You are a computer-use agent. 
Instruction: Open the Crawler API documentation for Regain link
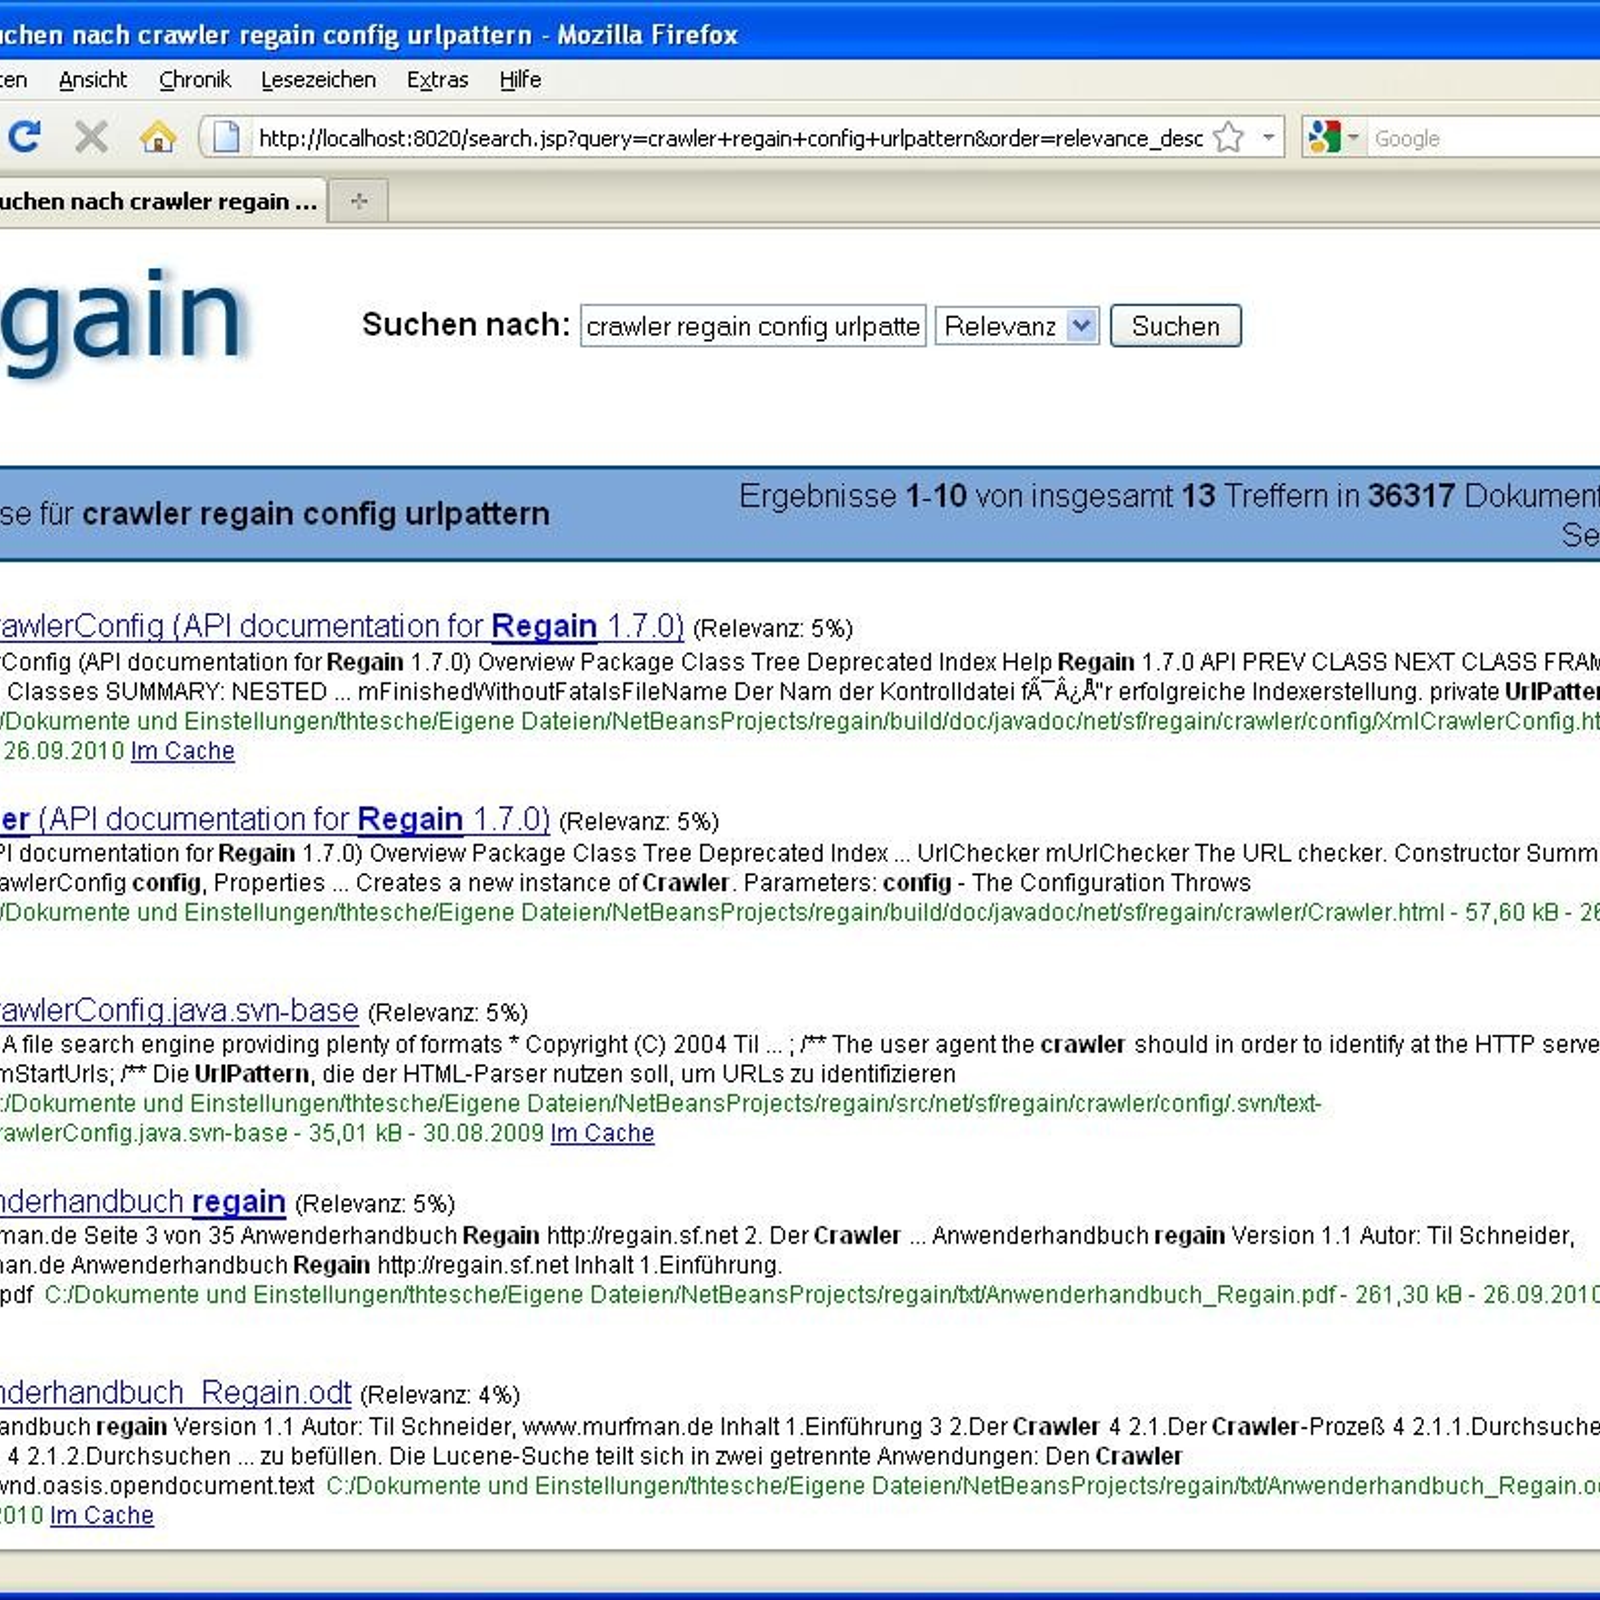tap(275, 819)
